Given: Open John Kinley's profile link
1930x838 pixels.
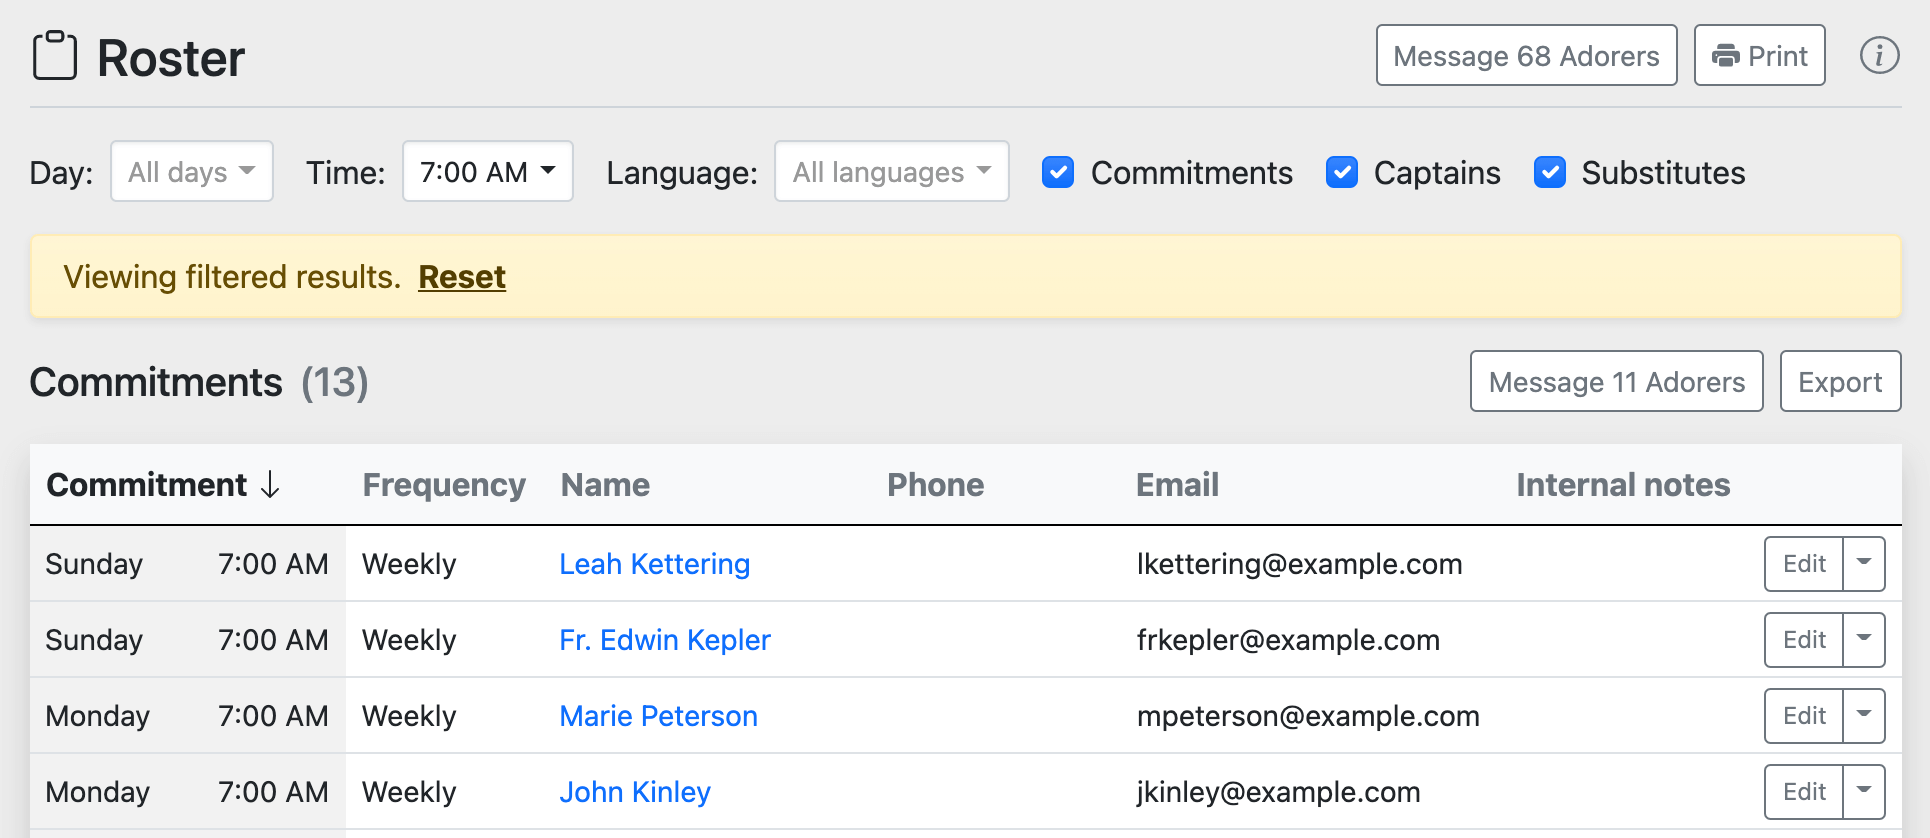Looking at the screenshot, I should 635,792.
